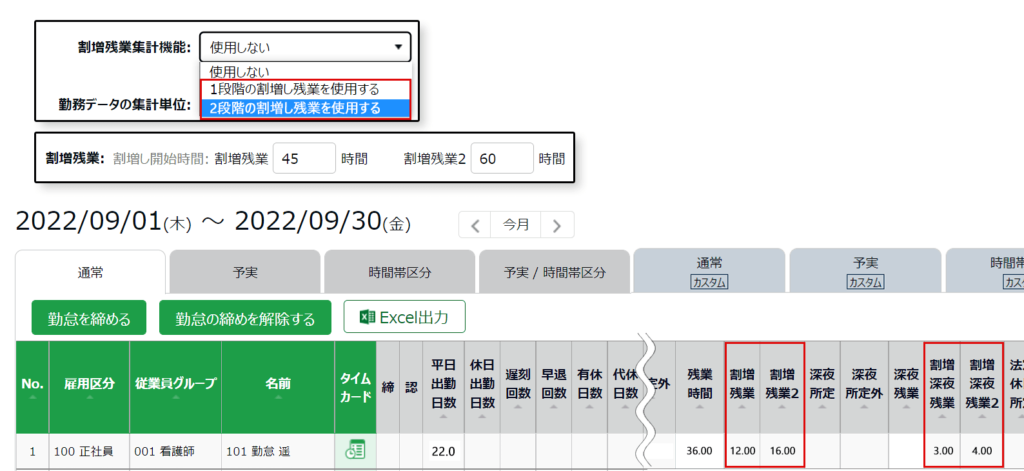Click 割増残業 hours input field showing 45
1024x471 pixels.
click(x=304, y=158)
